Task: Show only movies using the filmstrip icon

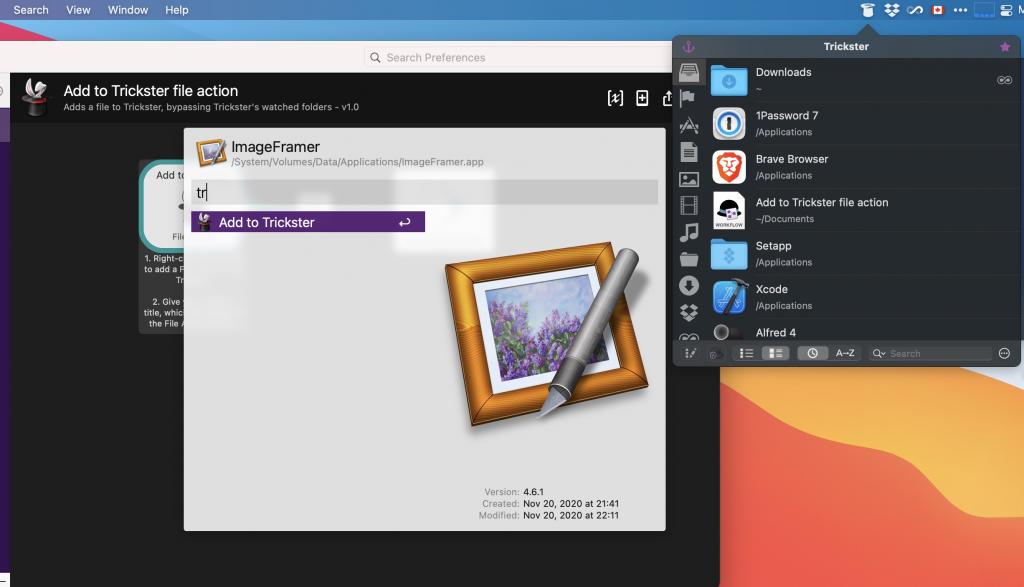Action: click(688, 206)
